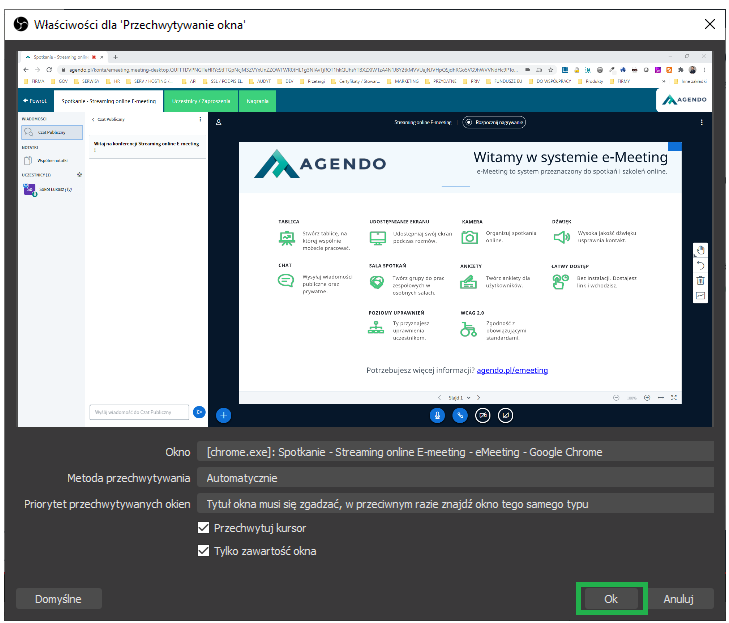Click the Anuluj button
This screenshot has height=623, width=729.
click(x=678, y=599)
